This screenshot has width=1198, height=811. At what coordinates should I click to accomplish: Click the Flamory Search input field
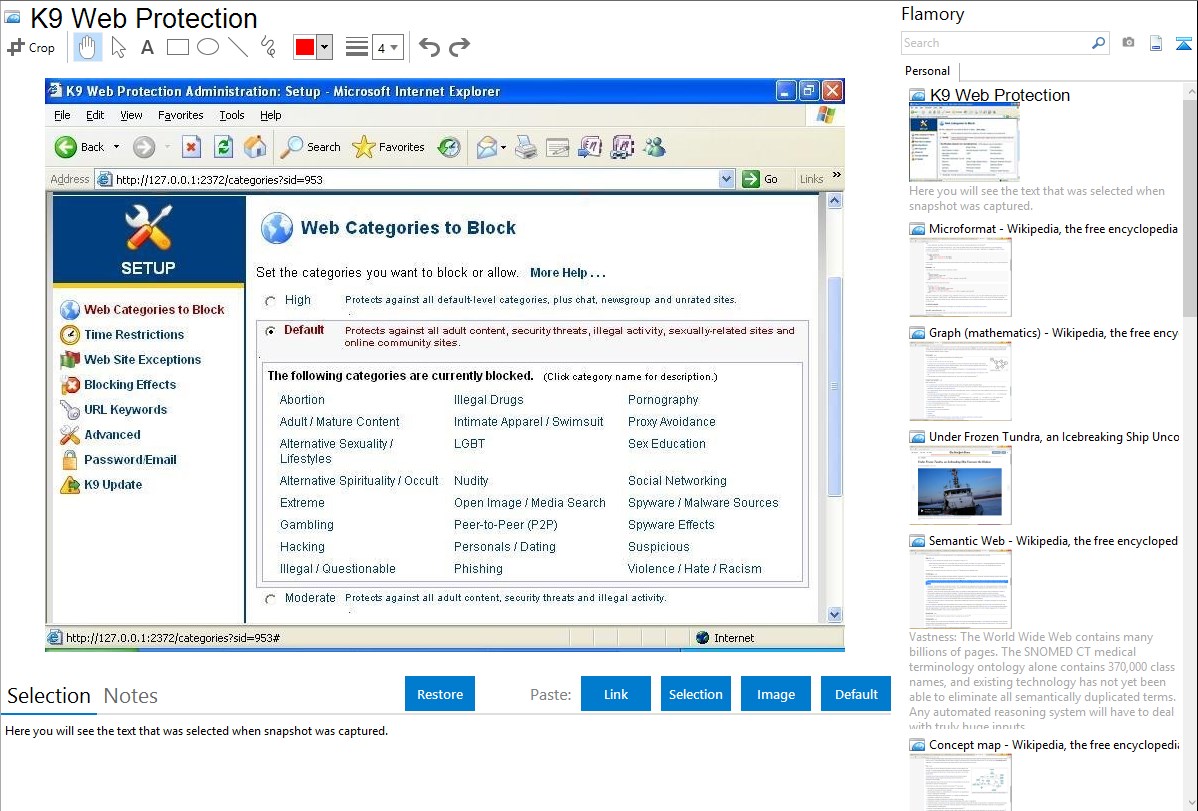point(996,43)
